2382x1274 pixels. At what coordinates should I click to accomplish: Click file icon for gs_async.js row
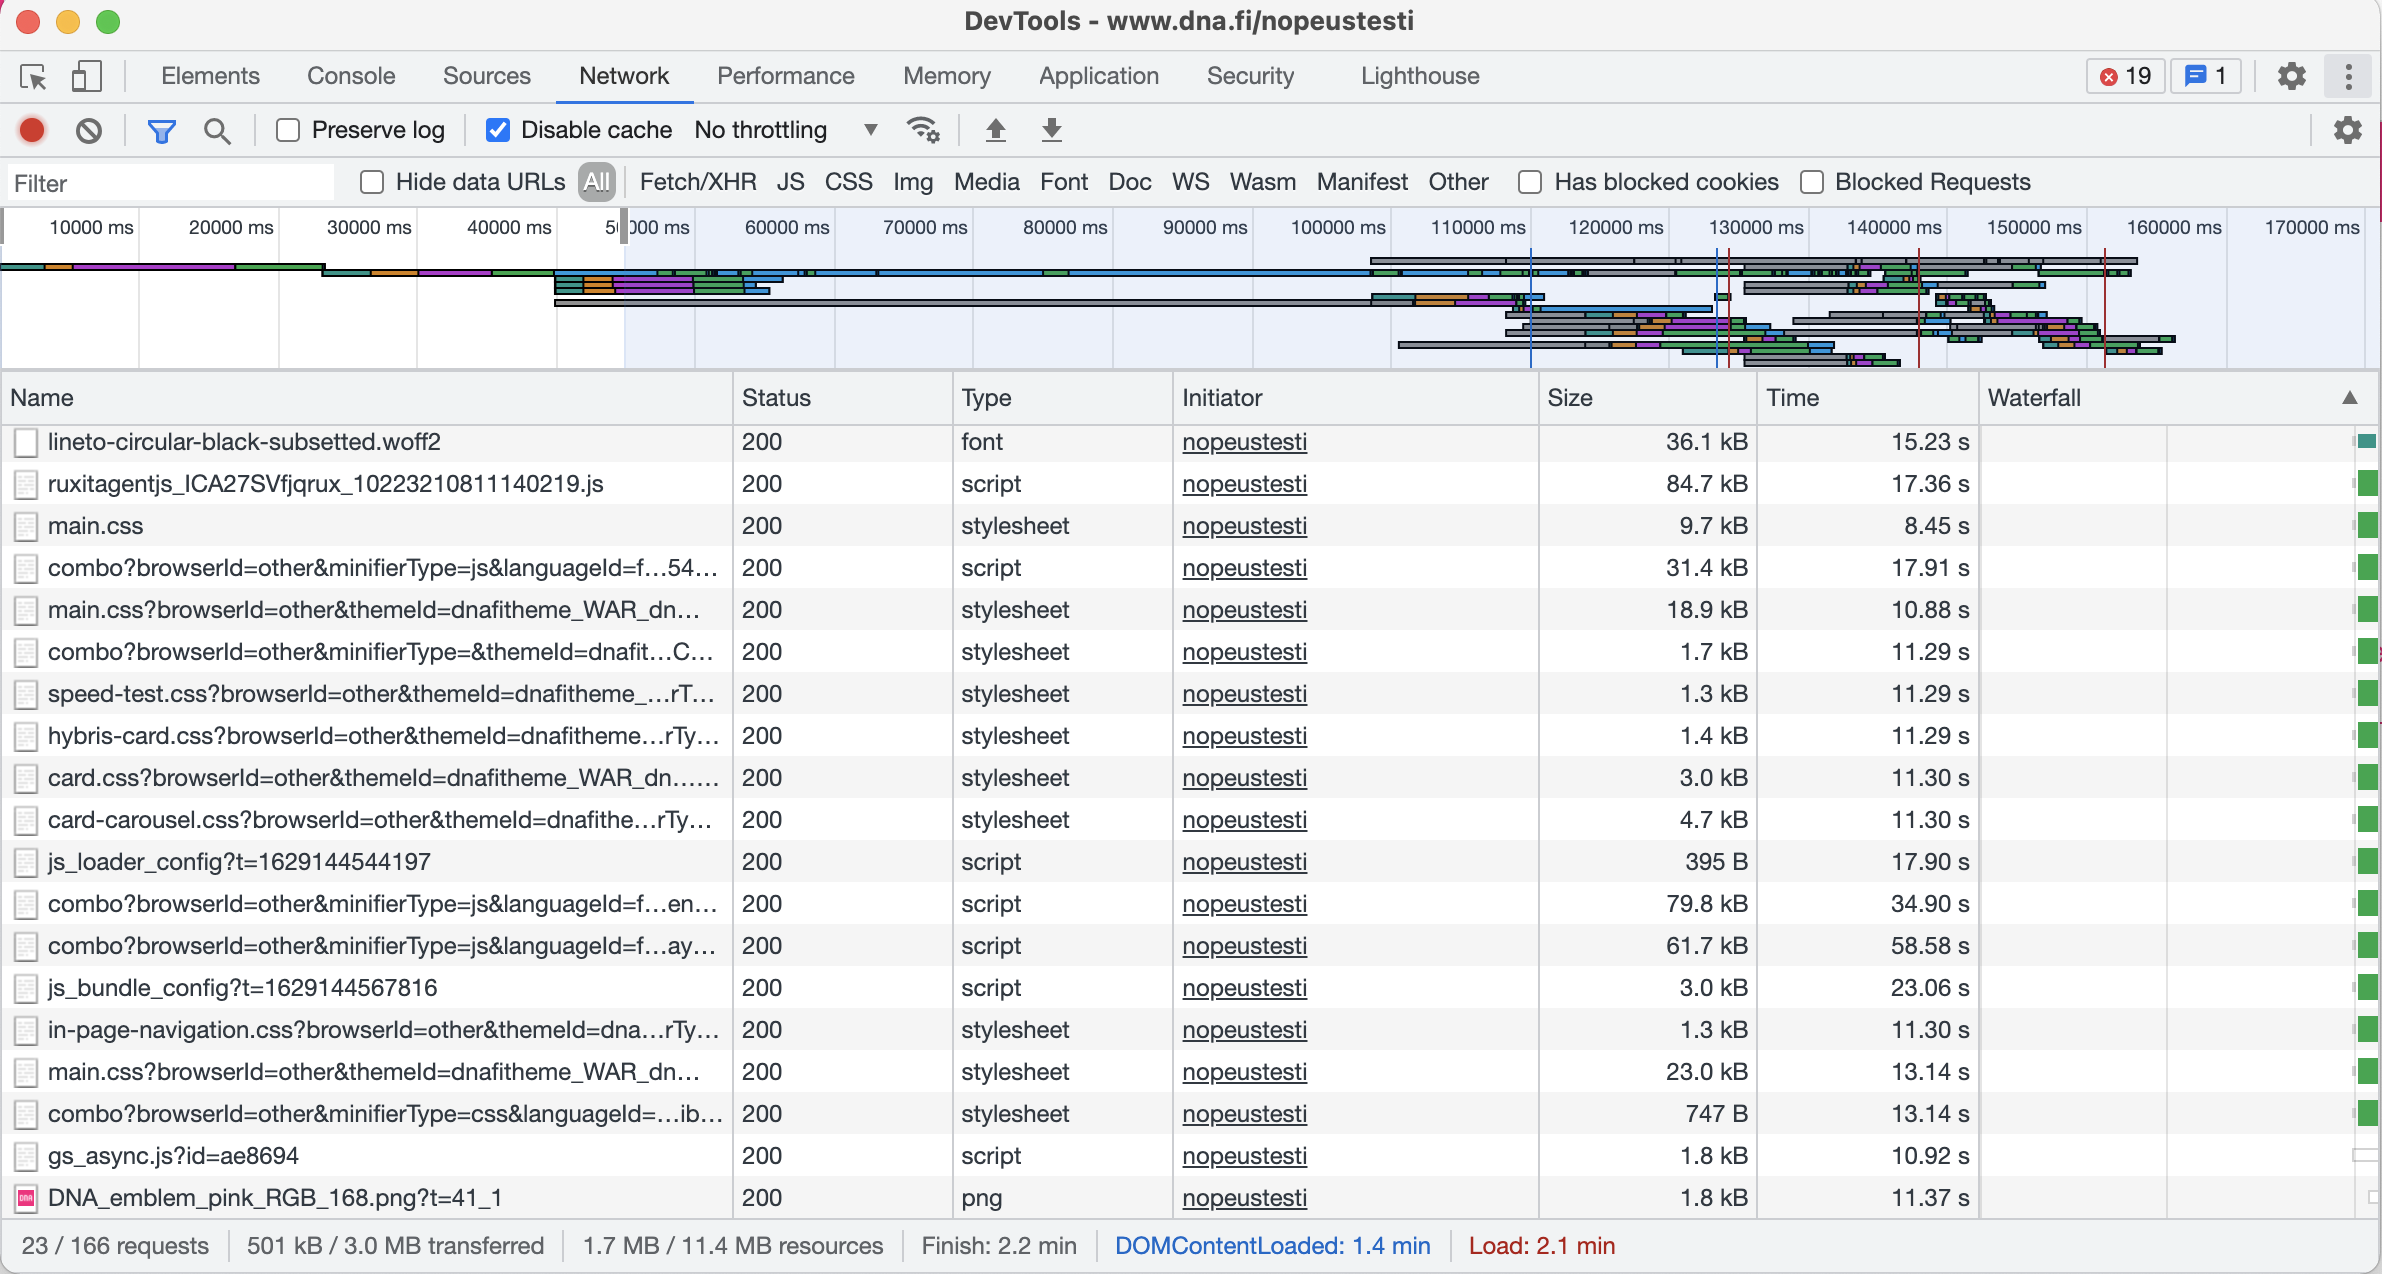pyautogui.click(x=26, y=1156)
